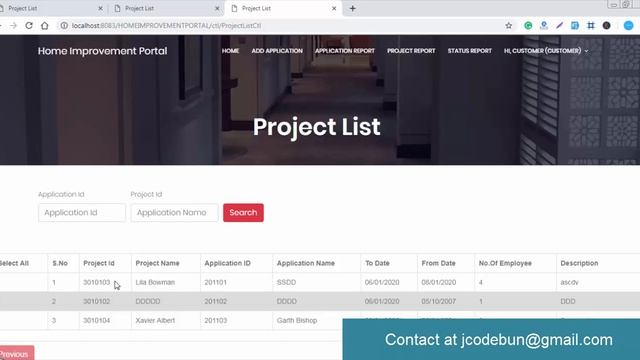The width and height of the screenshot is (640, 360).
Task: Expand the HI, CUSTOMER dropdown
Action: tap(546, 51)
